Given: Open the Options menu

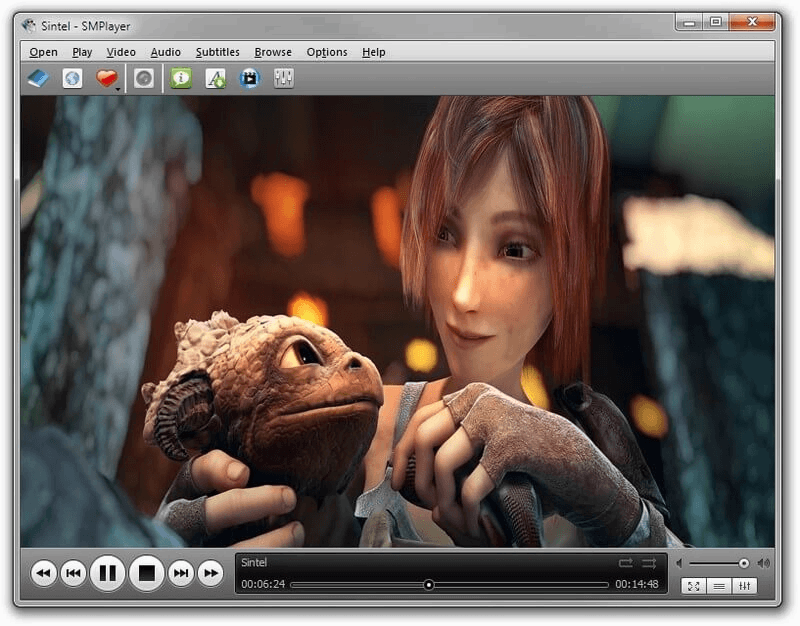Looking at the screenshot, I should point(327,52).
